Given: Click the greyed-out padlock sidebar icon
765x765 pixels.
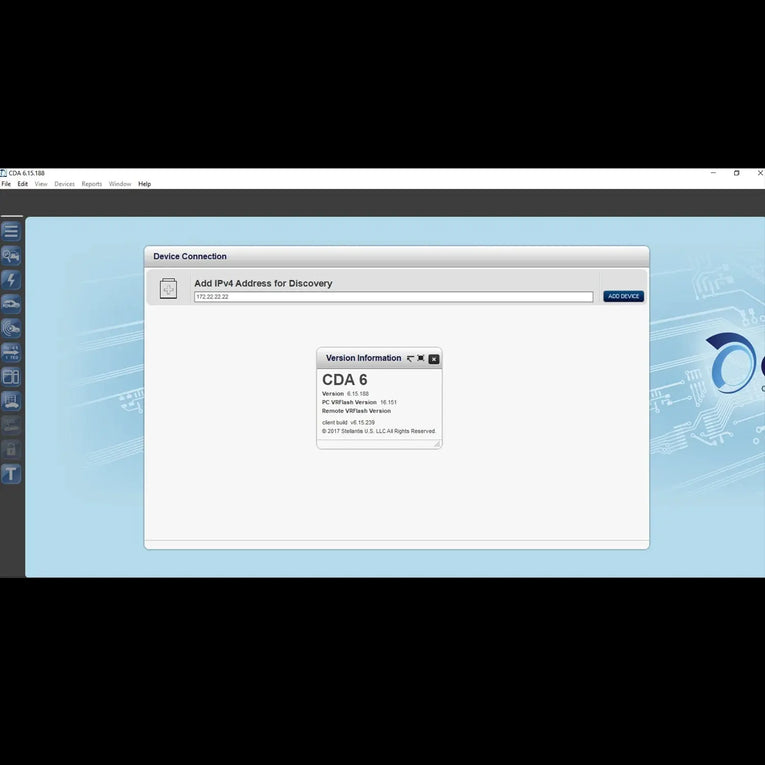Looking at the screenshot, I should click(11, 449).
